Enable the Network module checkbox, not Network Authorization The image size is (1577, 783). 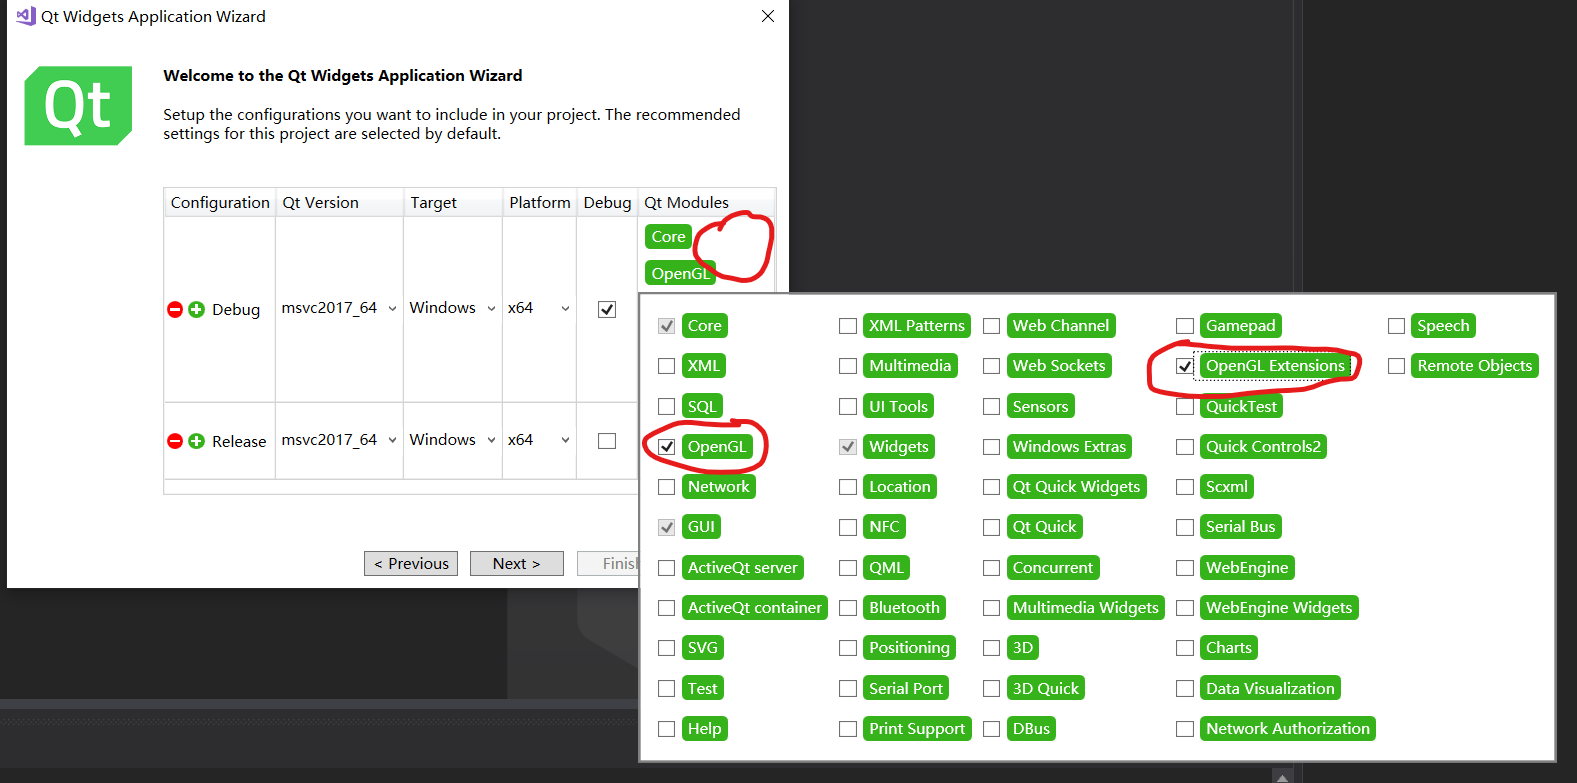click(667, 487)
